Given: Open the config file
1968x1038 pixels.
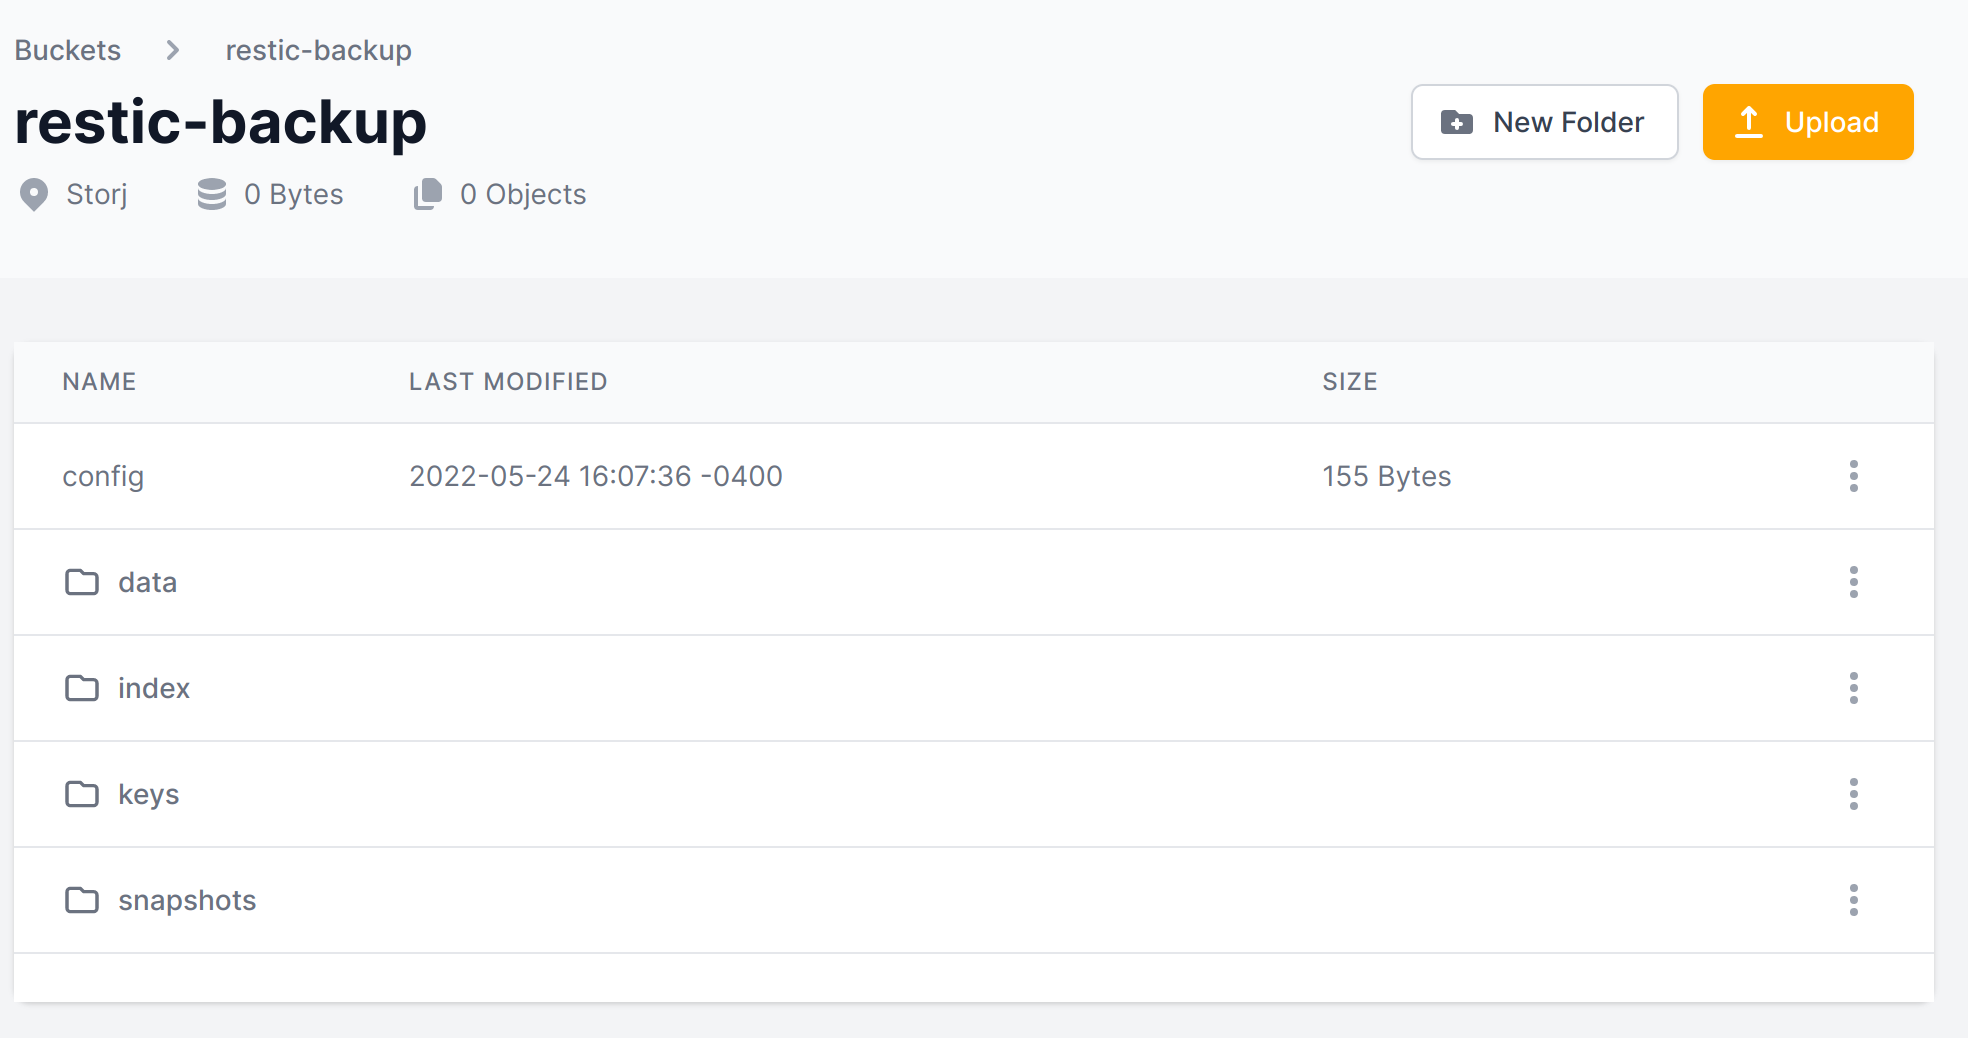Looking at the screenshot, I should (103, 476).
